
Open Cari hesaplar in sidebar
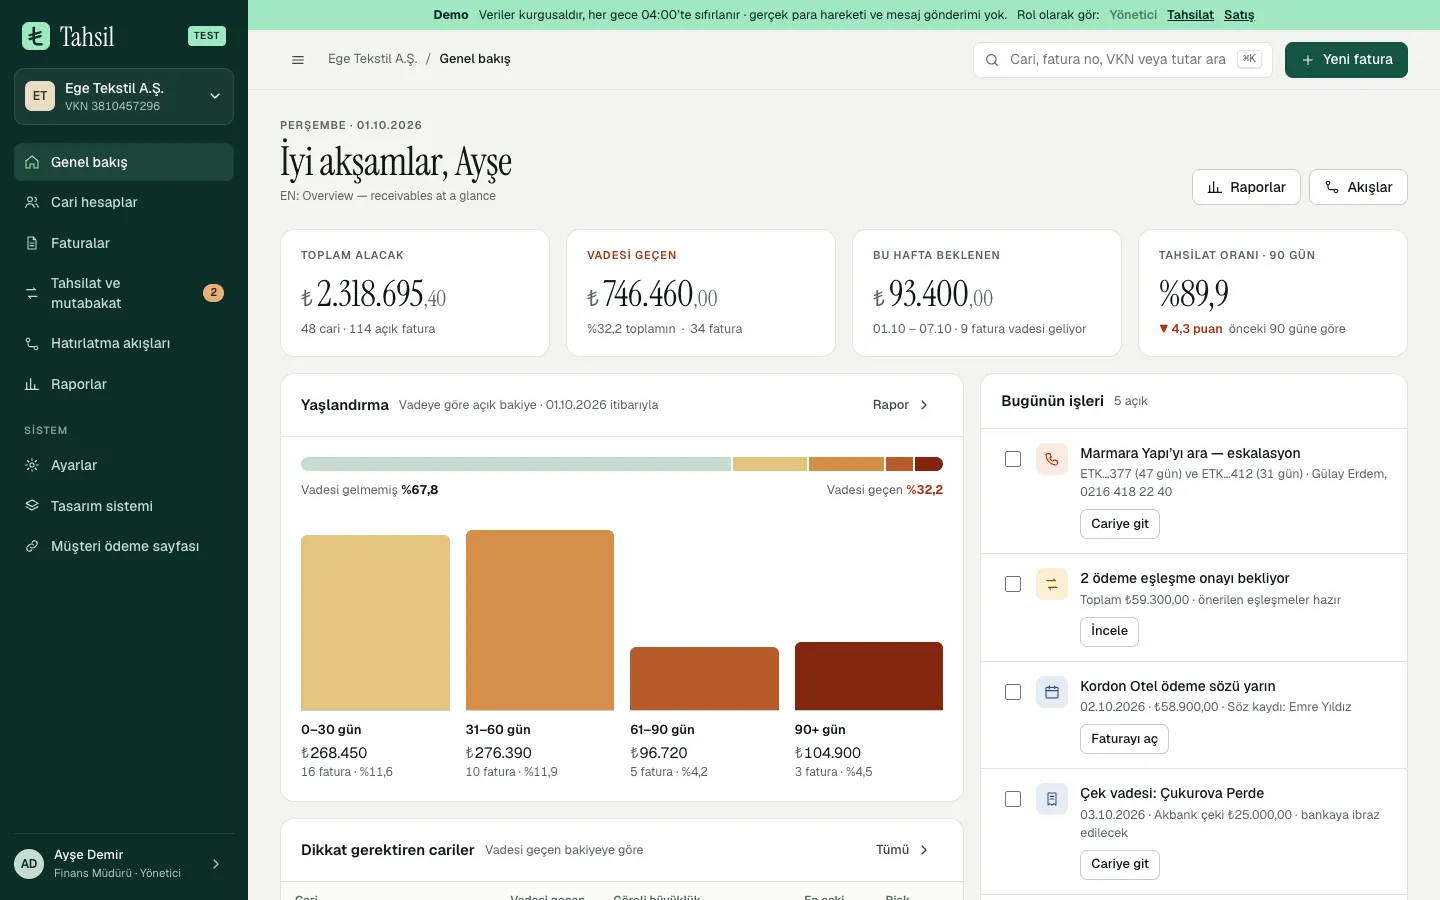pos(124,202)
